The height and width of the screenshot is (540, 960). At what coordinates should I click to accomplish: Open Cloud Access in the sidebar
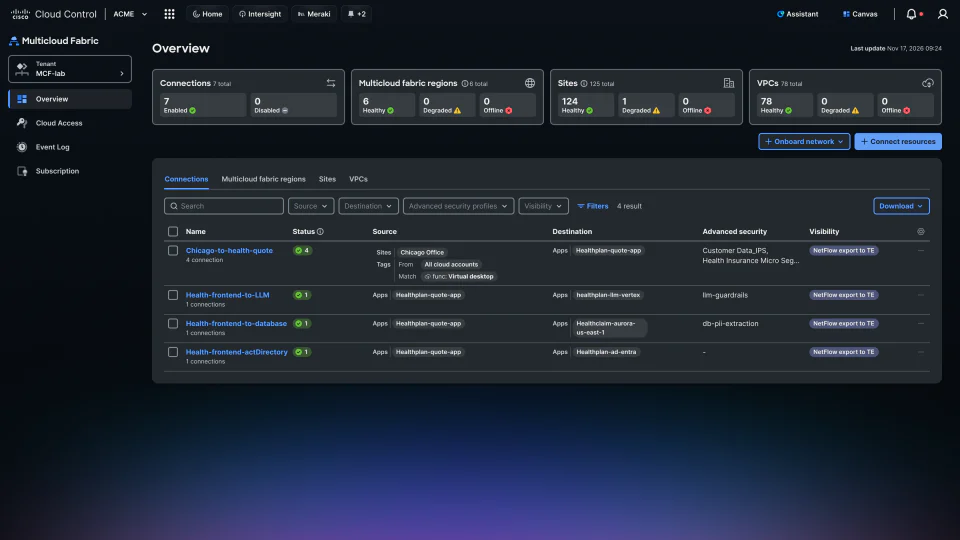click(70, 123)
